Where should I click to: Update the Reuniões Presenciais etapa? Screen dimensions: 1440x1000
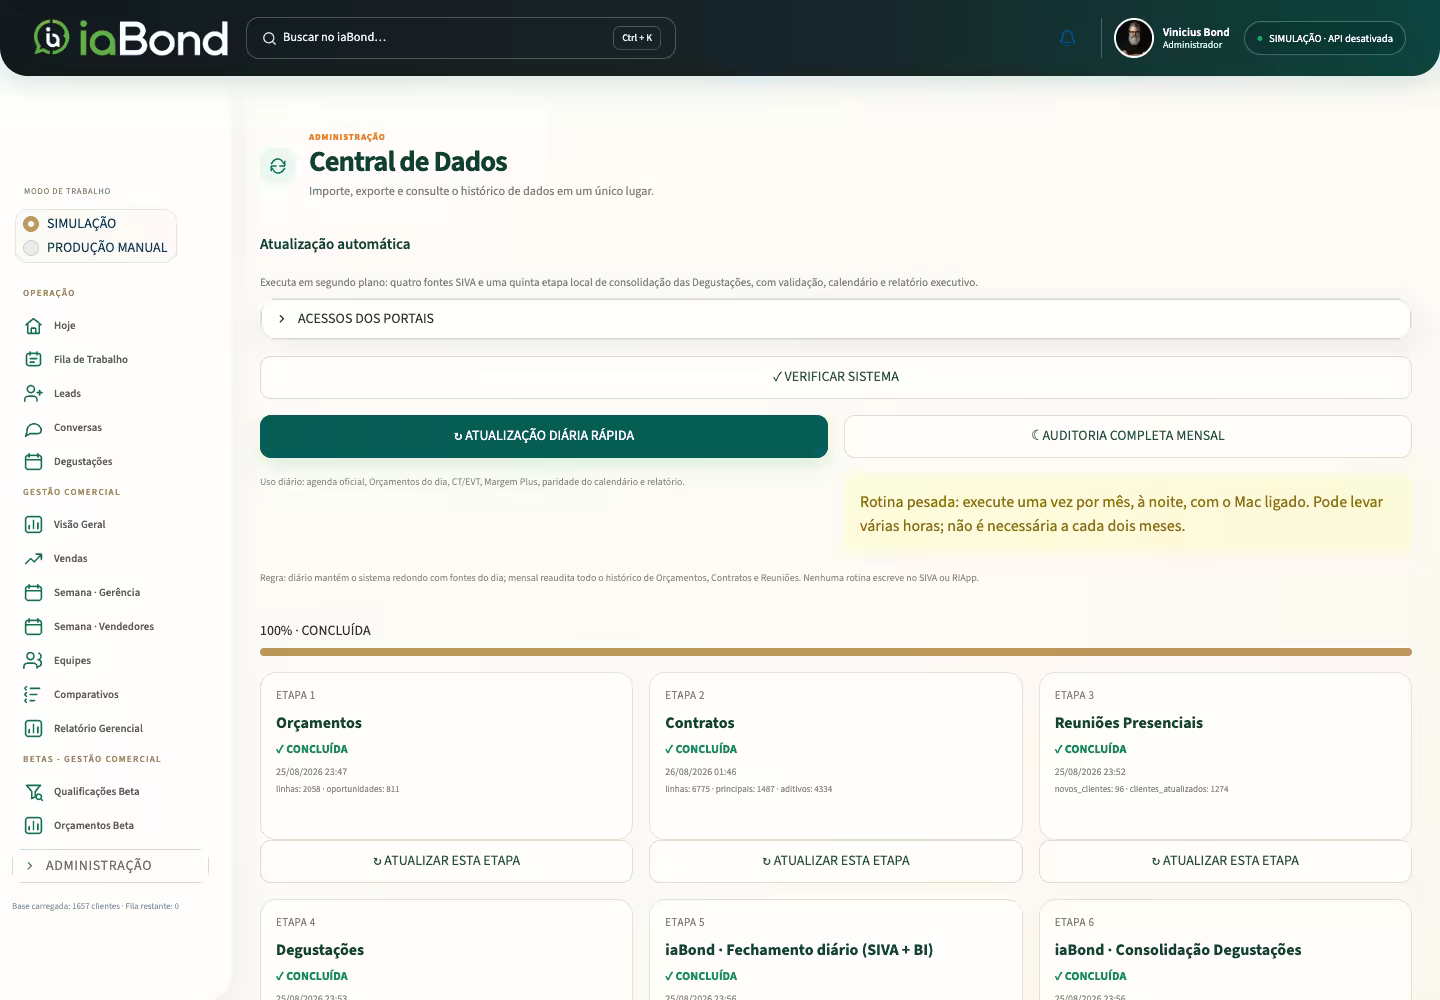pos(1225,861)
